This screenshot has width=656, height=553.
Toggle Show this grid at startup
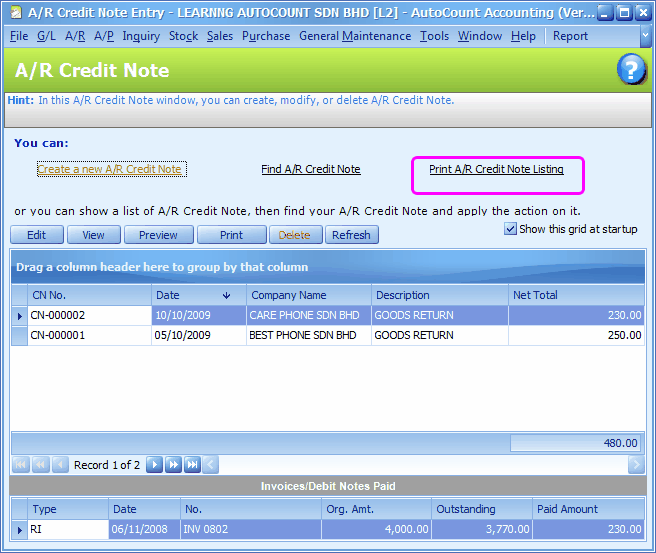511,229
